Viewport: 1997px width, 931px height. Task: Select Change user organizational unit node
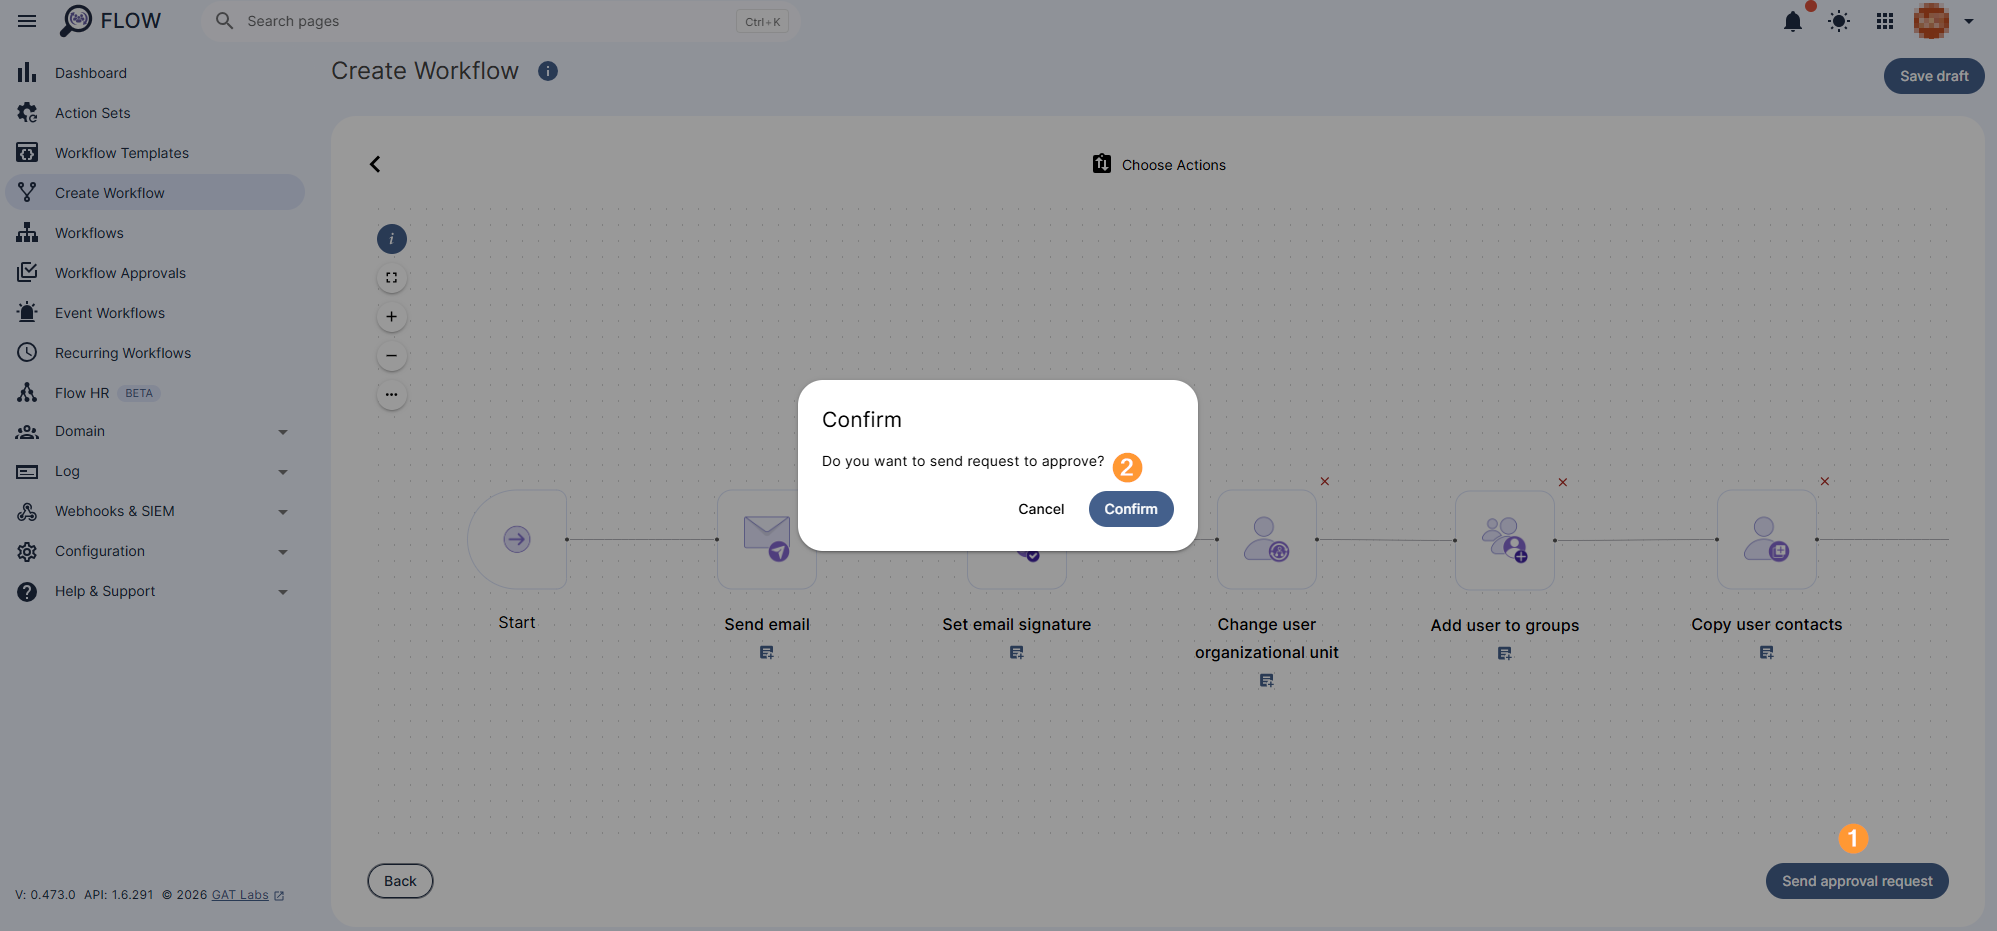pyautogui.click(x=1267, y=540)
